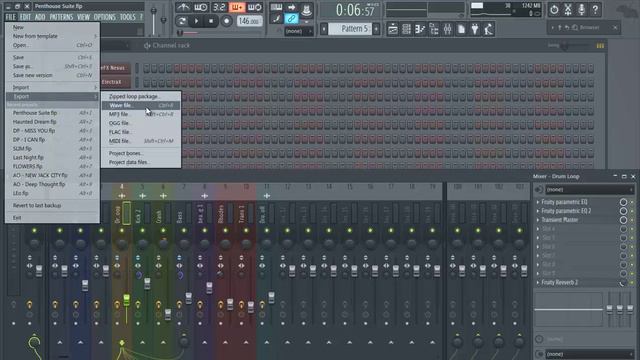Click the audio editor scissors icon

(568, 9)
